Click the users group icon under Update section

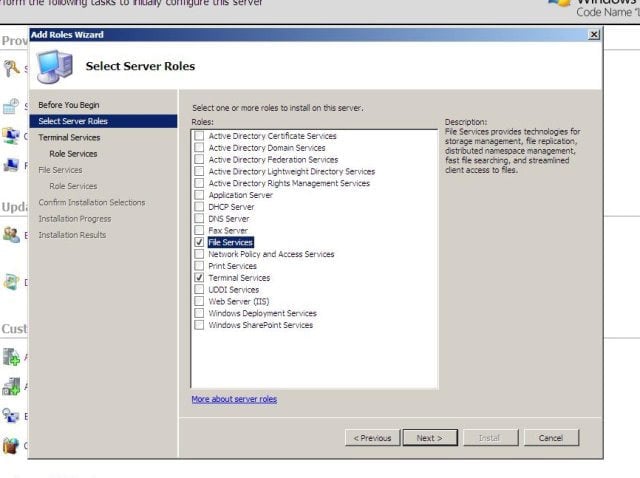point(11,235)
